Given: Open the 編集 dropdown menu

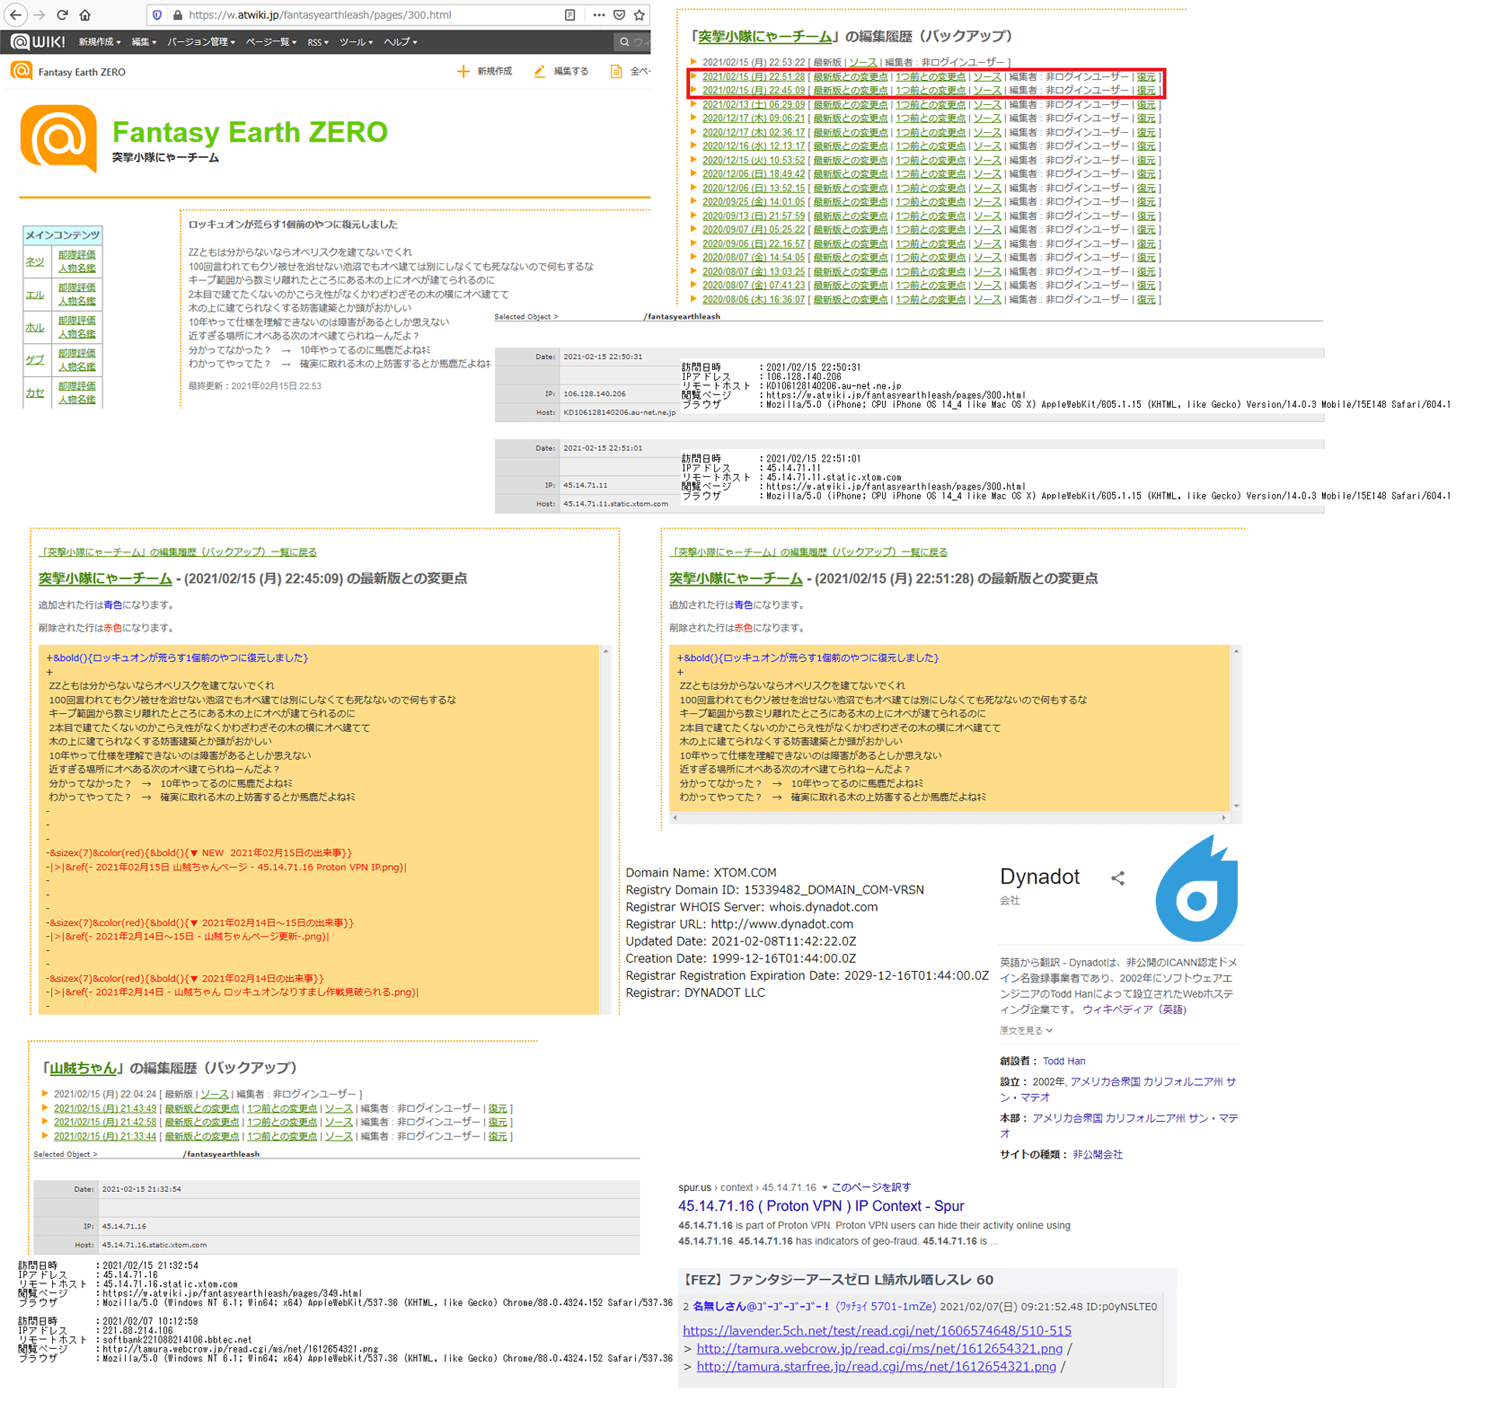Looking at the screenshot, I should click(144, 42).
